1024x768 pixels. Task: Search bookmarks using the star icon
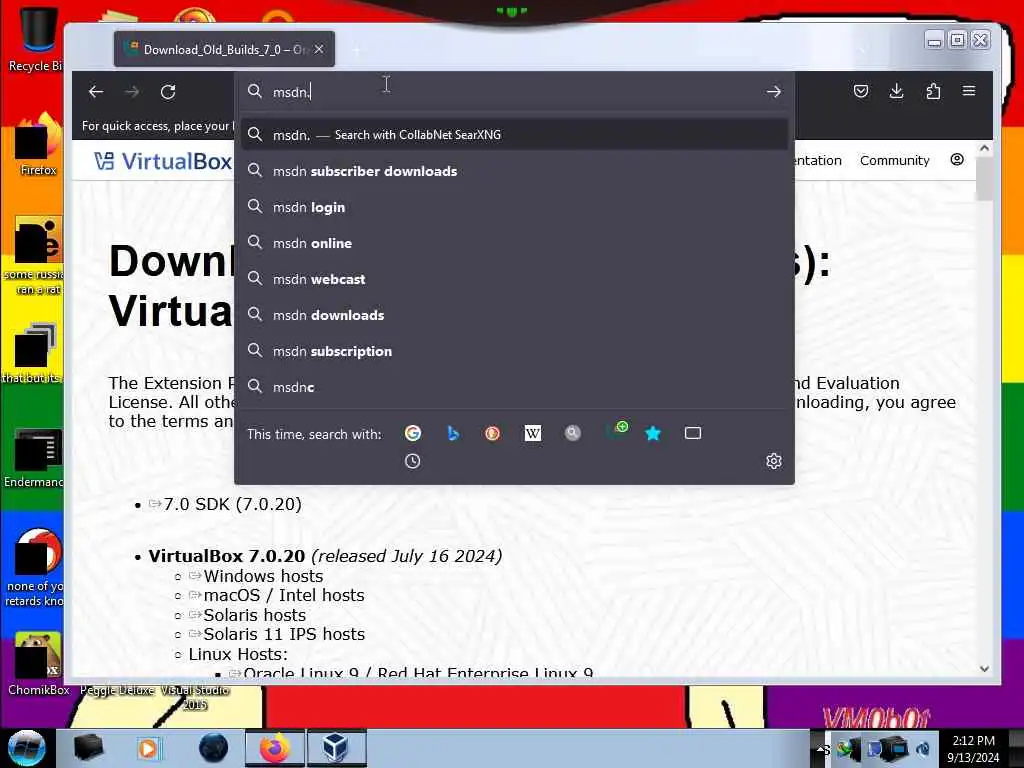tap(653, 433)
